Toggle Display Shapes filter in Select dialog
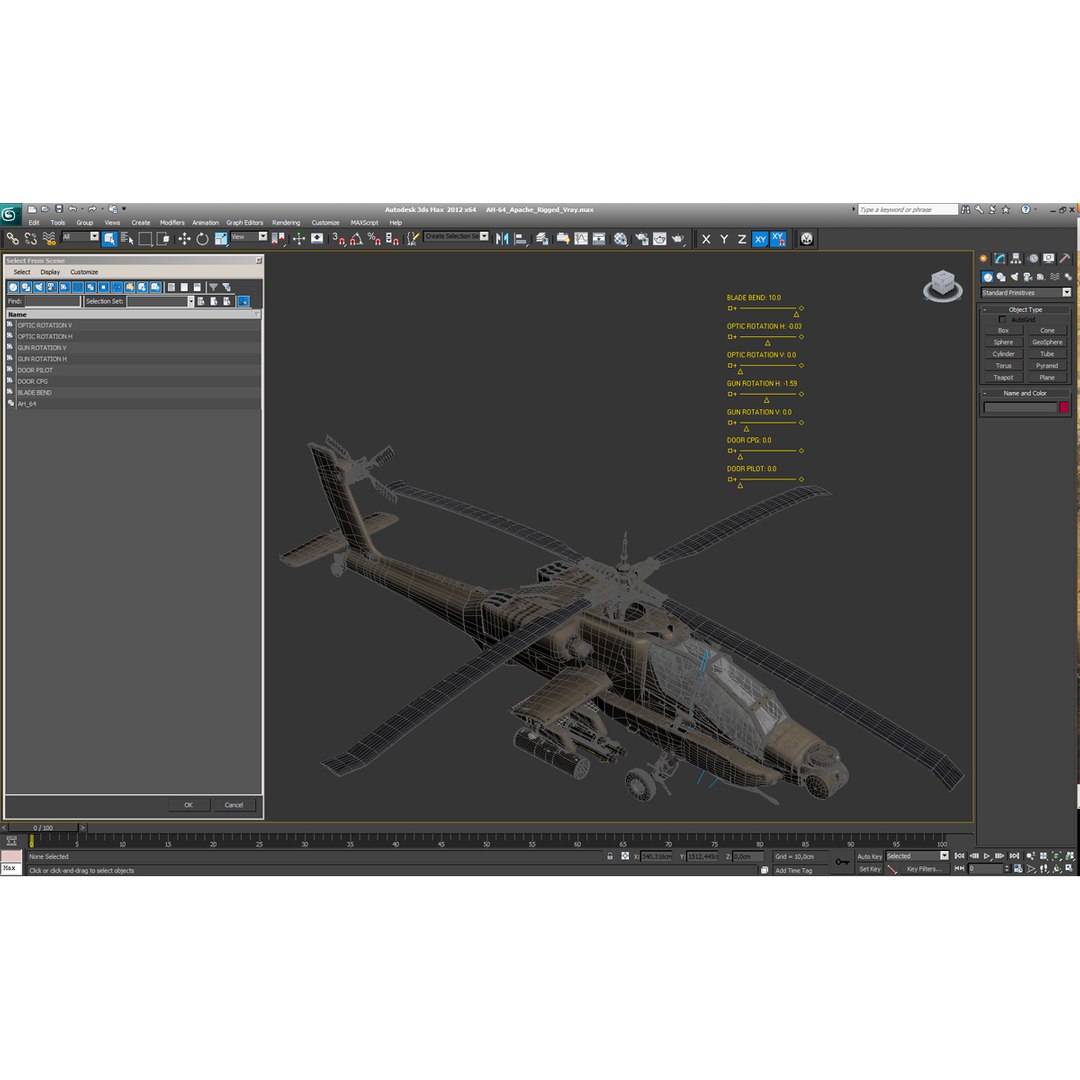The width and height of the screenshot is (1080, 1080). coord(25,287)
